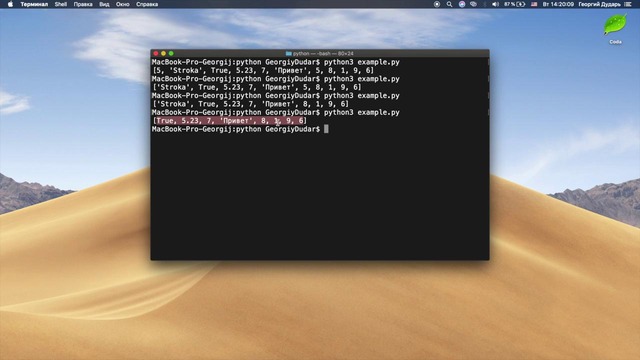
Task: Open the Вид menu
Action: click(104, 4)
